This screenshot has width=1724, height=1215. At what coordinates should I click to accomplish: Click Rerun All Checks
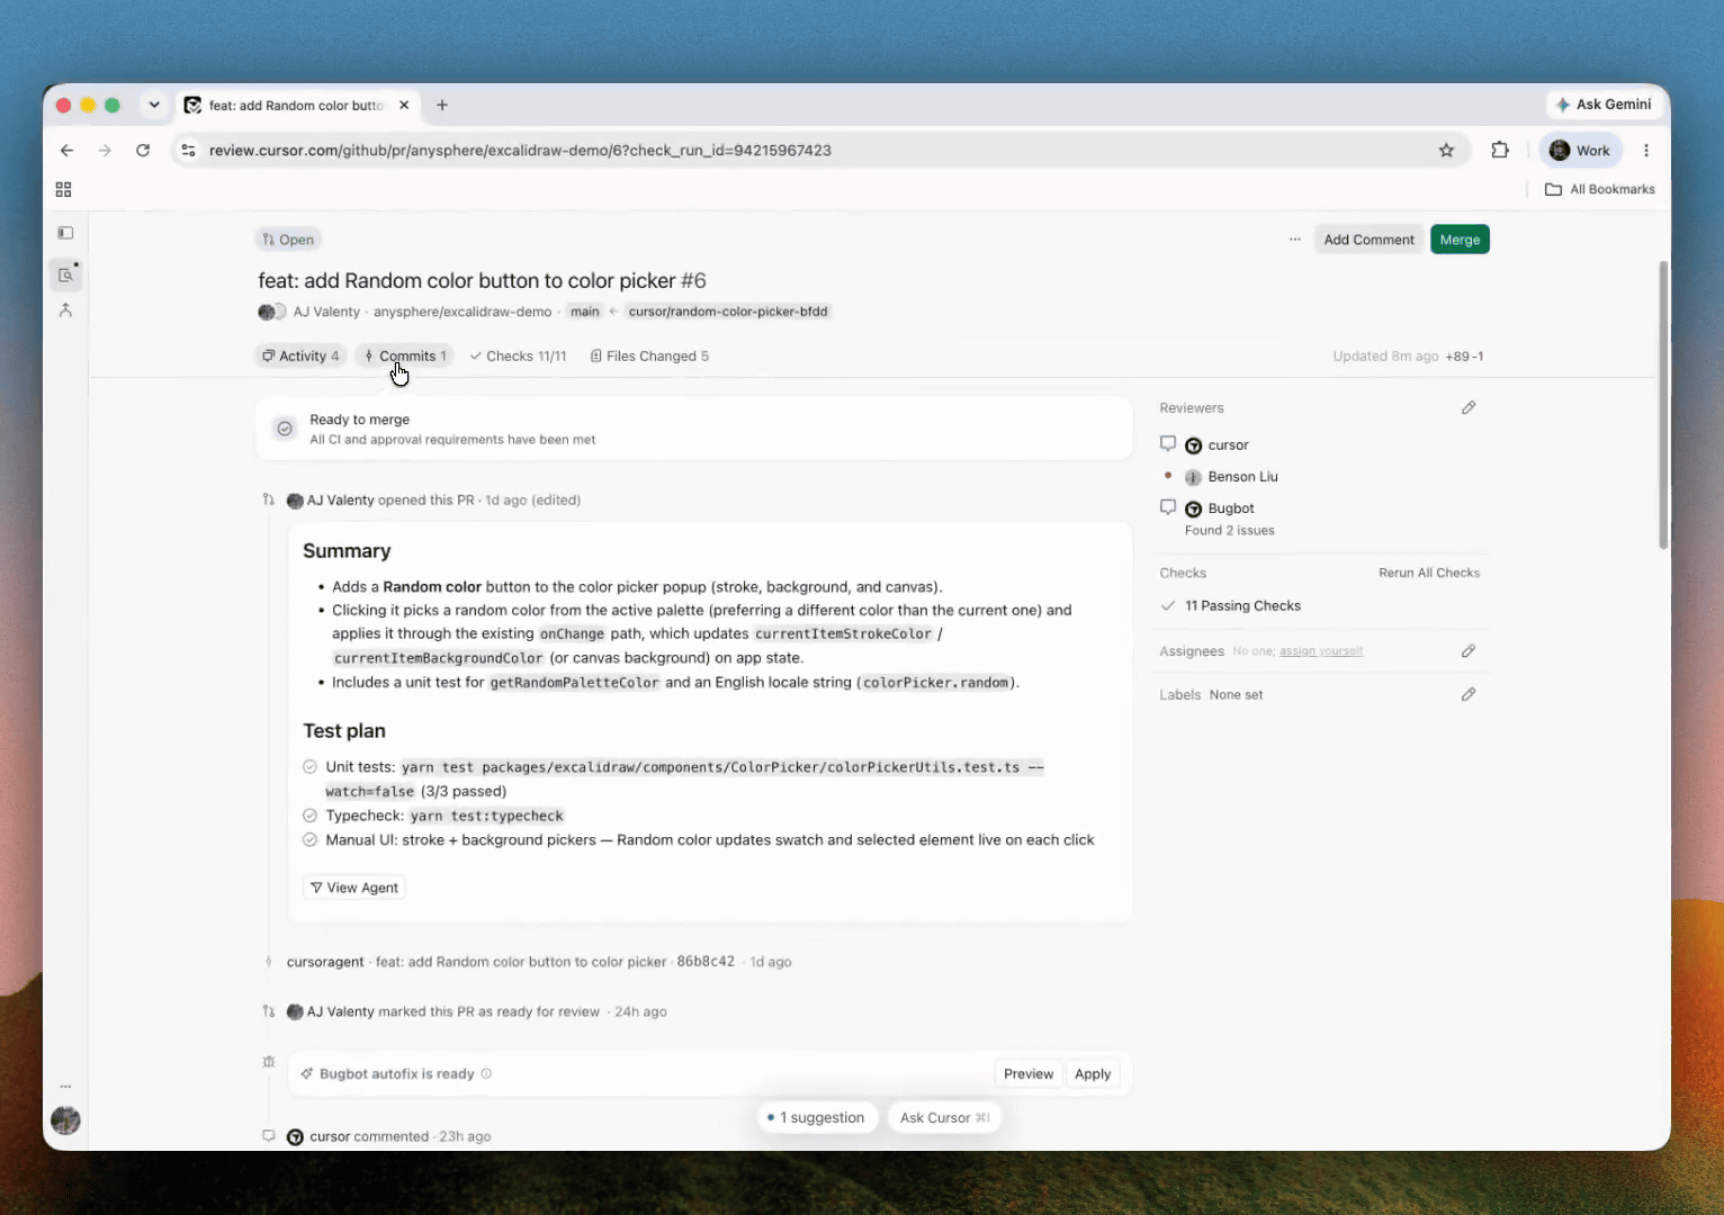point(1429,573)
